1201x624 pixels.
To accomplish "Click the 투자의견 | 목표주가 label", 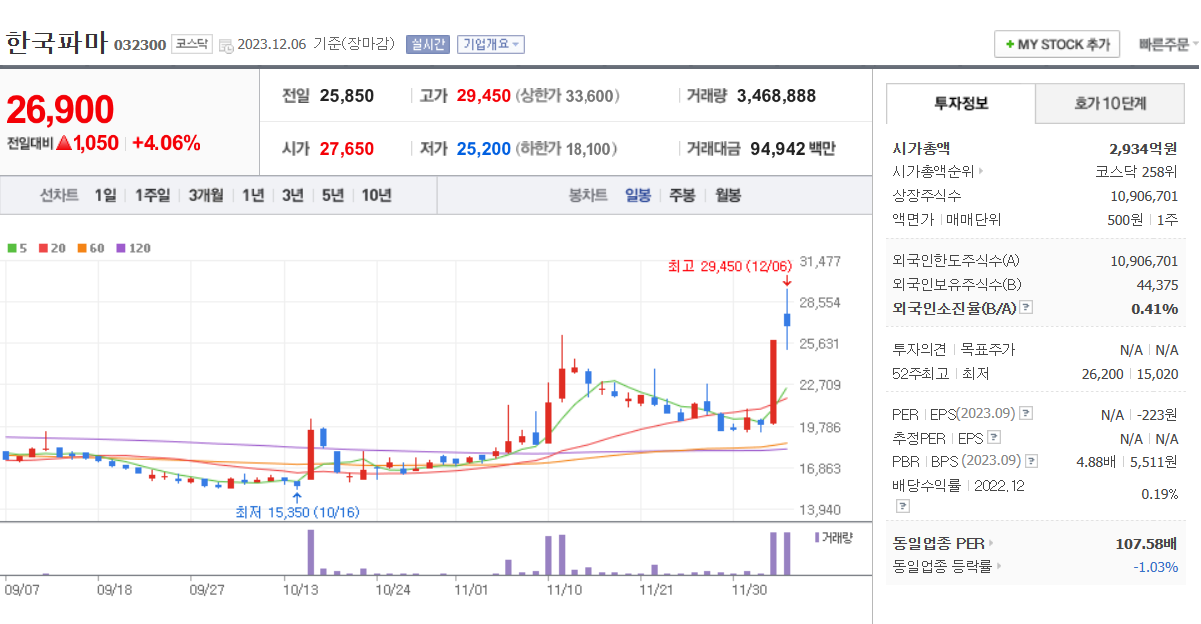I will click(953, 350).
